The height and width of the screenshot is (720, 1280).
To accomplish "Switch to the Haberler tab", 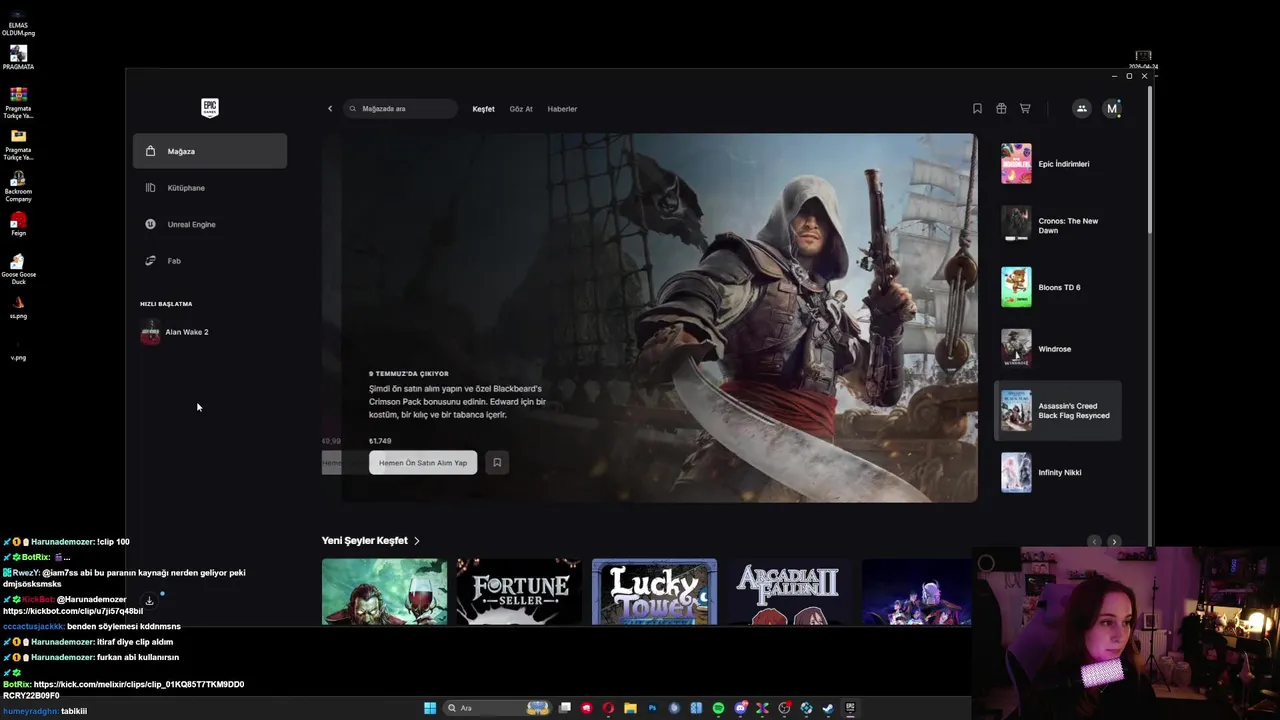I will coord(562,109).
